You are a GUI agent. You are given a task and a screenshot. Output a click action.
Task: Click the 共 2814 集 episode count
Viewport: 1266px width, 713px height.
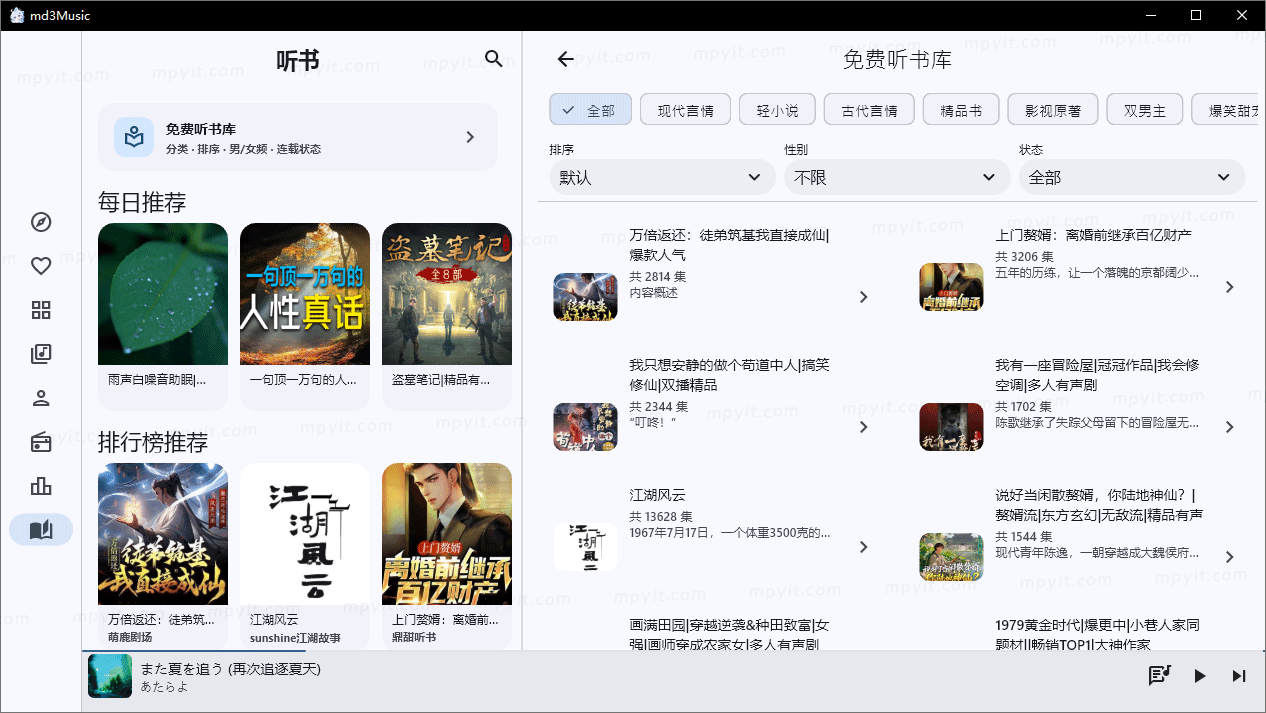click(657, 277)
